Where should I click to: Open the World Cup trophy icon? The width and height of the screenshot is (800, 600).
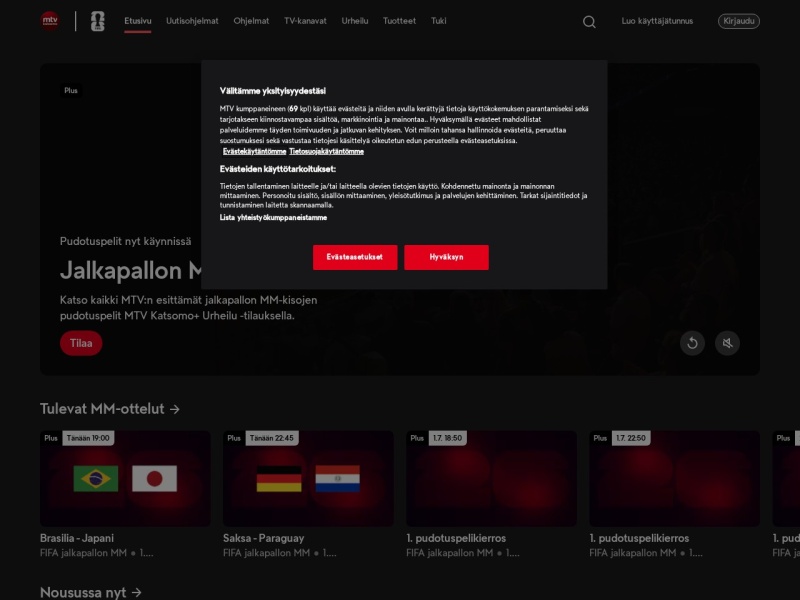[x=97, y=21]
